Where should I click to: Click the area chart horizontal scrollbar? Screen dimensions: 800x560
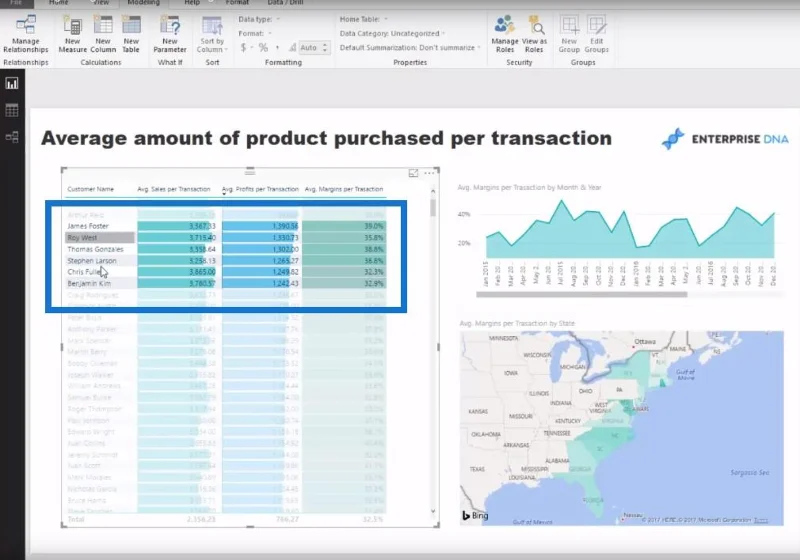(x=582, y=294)
